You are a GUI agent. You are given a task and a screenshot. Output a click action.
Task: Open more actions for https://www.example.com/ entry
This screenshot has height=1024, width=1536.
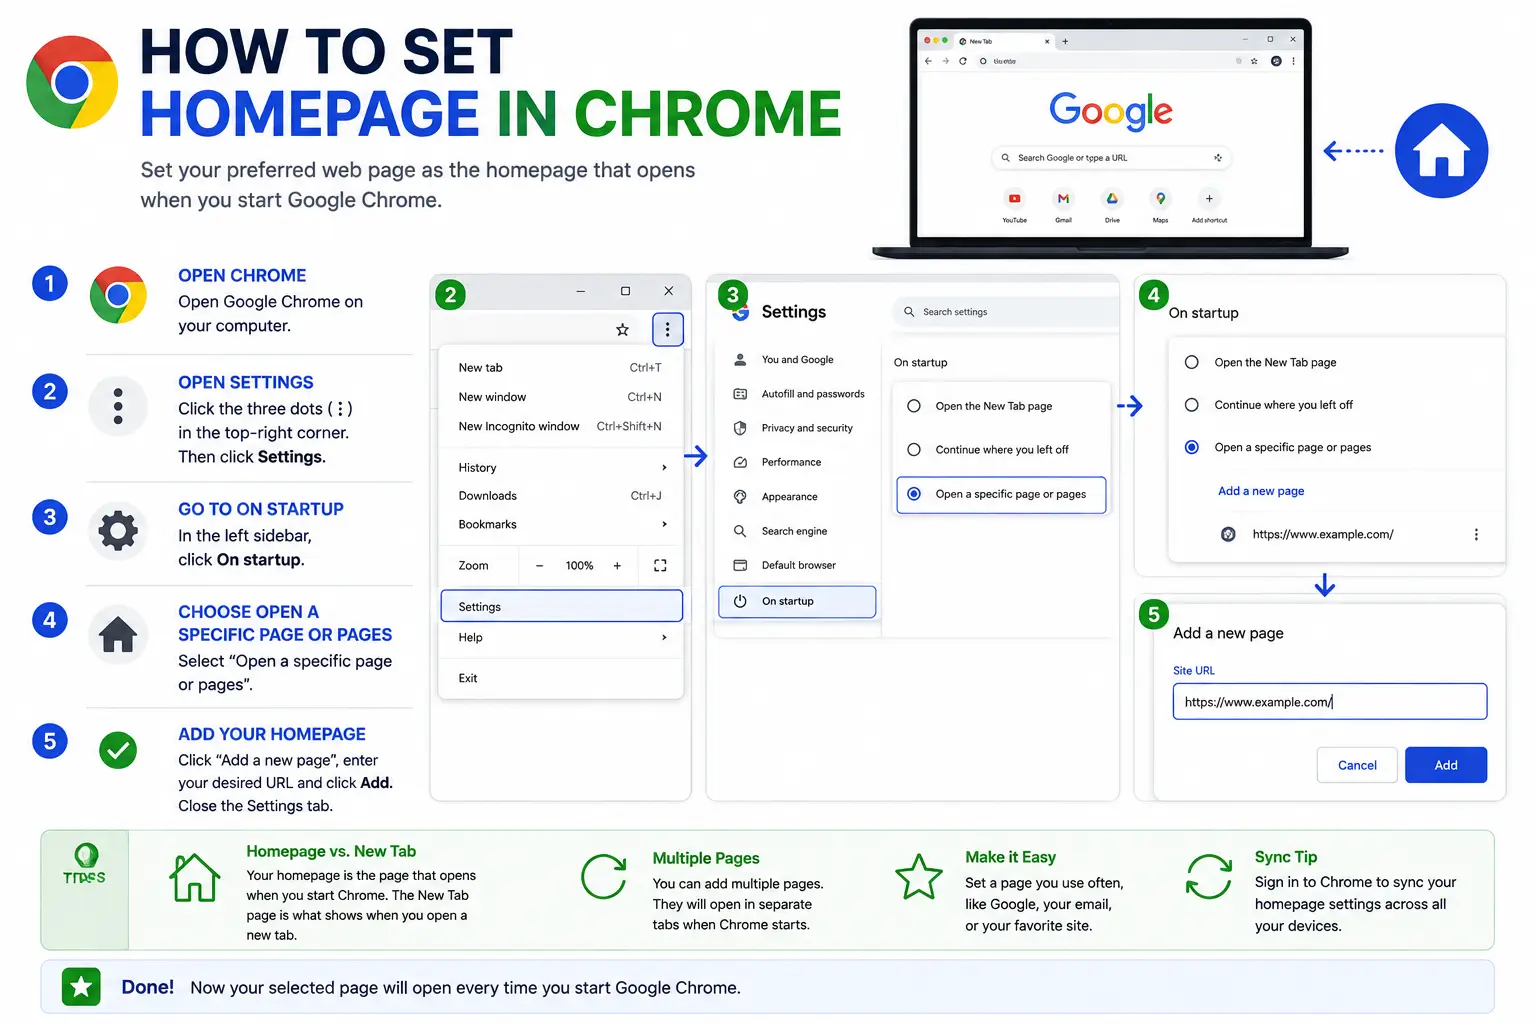(1476, 535)
